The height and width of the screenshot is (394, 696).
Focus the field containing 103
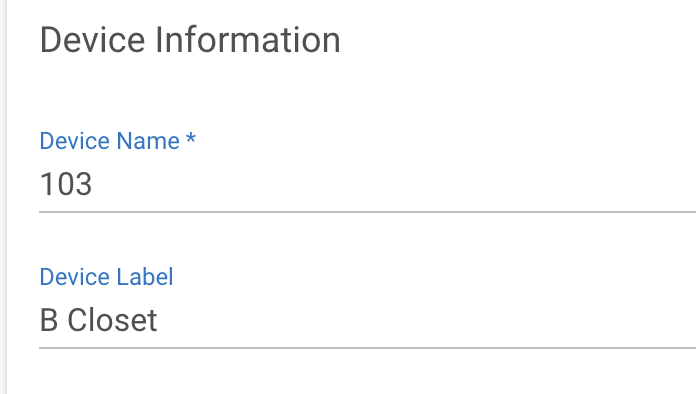[x=368, y=184]
